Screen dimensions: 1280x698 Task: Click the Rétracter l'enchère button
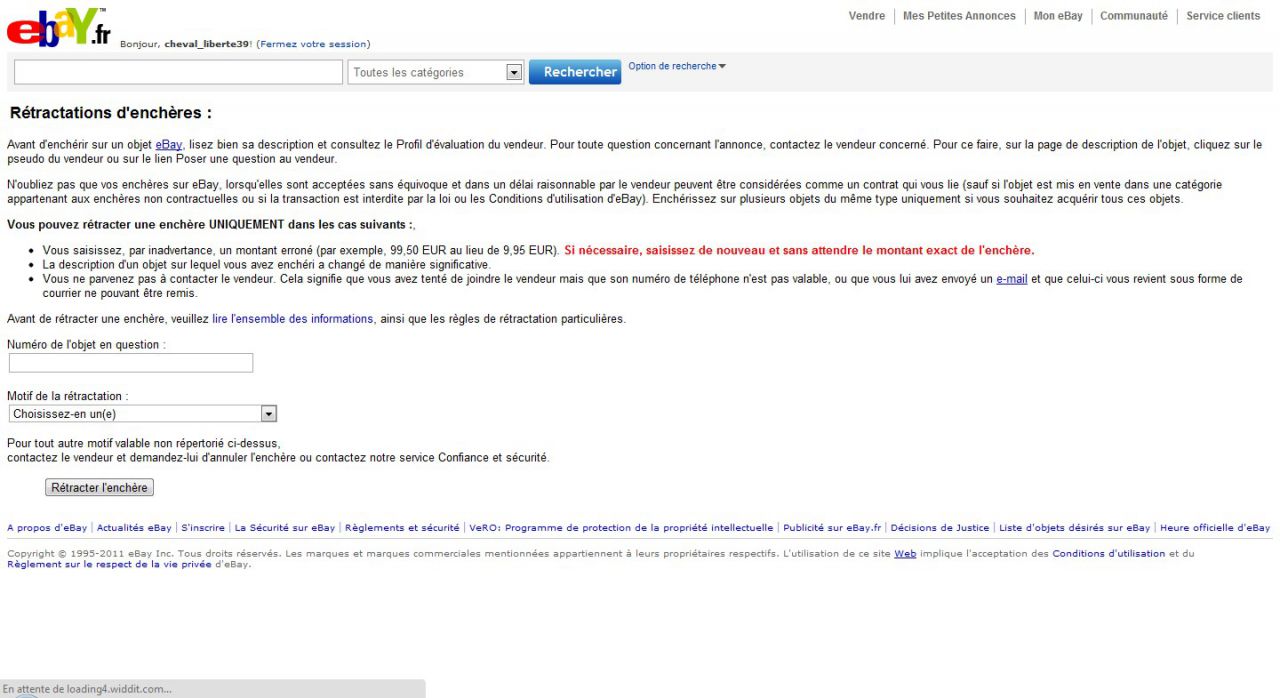99,488
